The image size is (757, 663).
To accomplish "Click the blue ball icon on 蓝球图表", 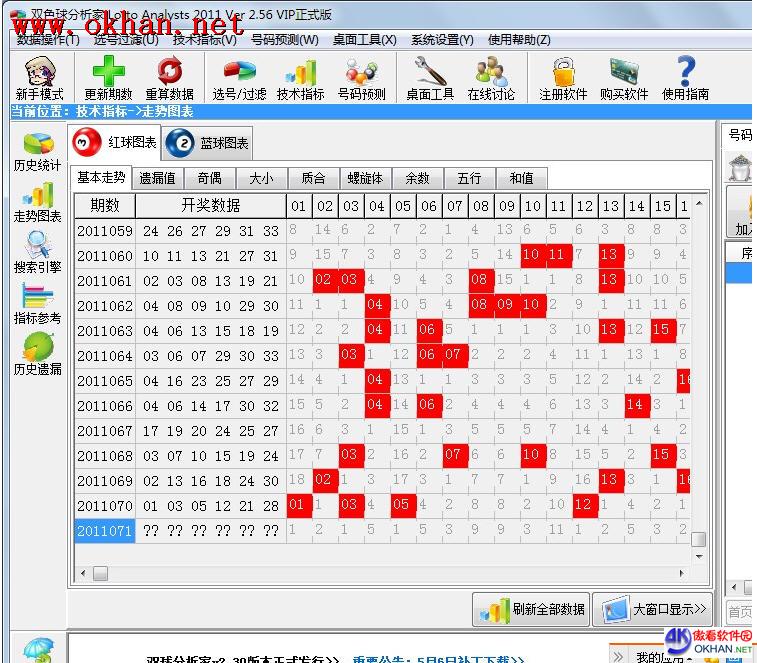I will point(180,143).
